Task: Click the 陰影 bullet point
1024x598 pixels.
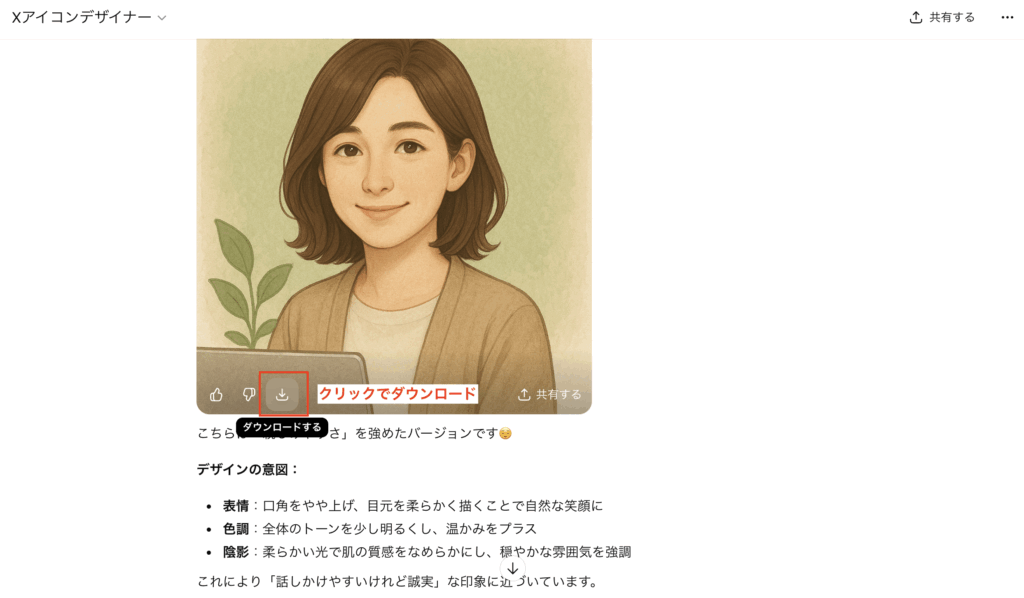Action: point(426,552)
